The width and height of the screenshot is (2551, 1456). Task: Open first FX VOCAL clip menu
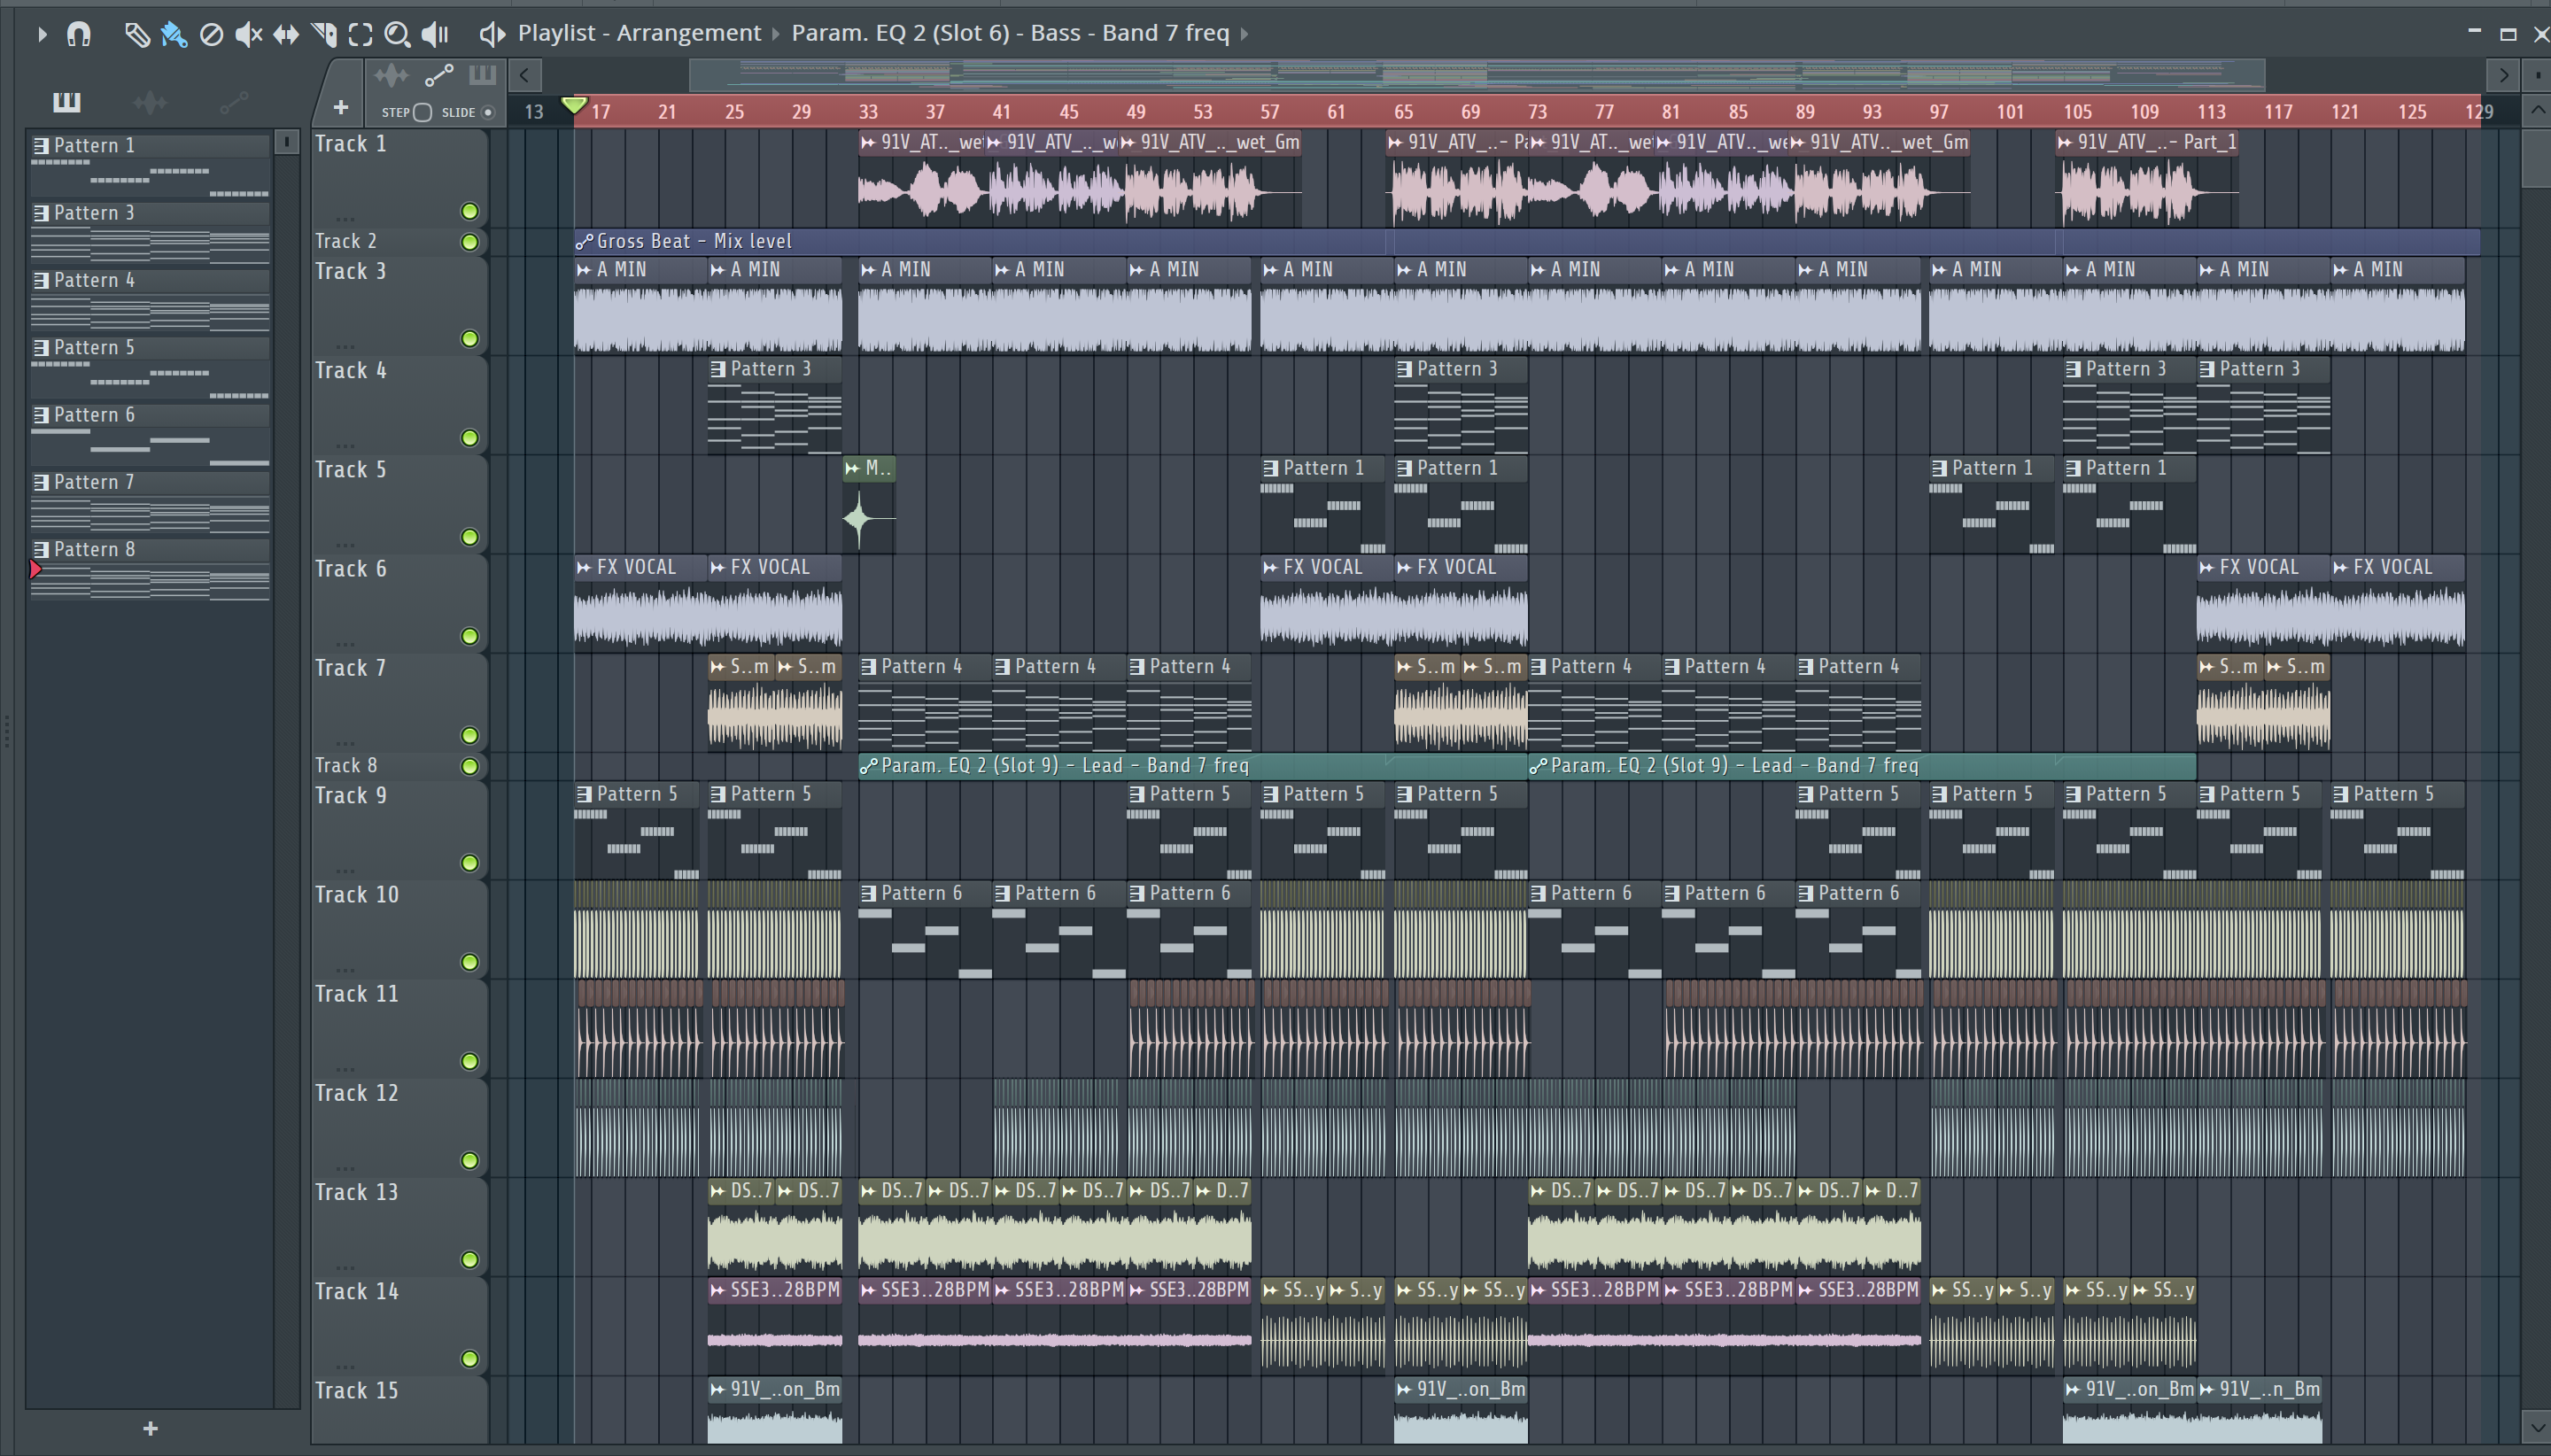coord(584,567)
